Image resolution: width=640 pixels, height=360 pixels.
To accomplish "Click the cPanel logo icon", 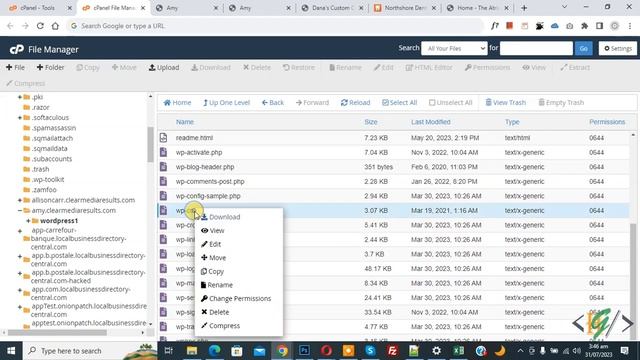I will tap(17, 49).
